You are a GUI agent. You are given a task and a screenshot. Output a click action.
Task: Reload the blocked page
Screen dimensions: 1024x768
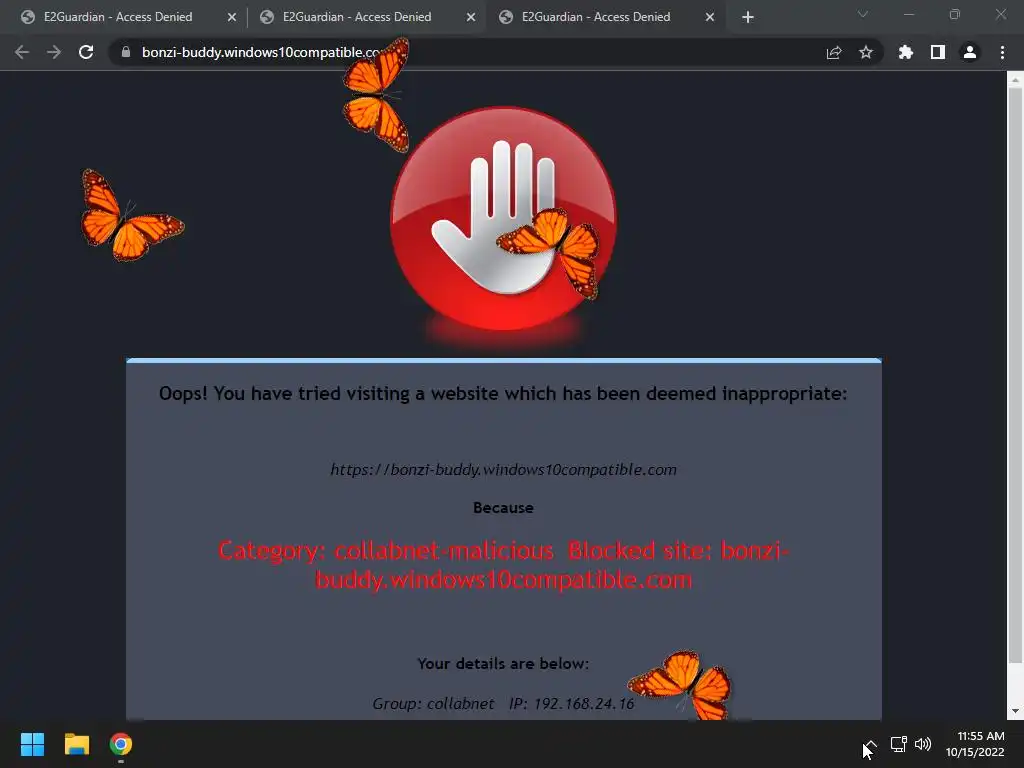(x=86, y=52)
